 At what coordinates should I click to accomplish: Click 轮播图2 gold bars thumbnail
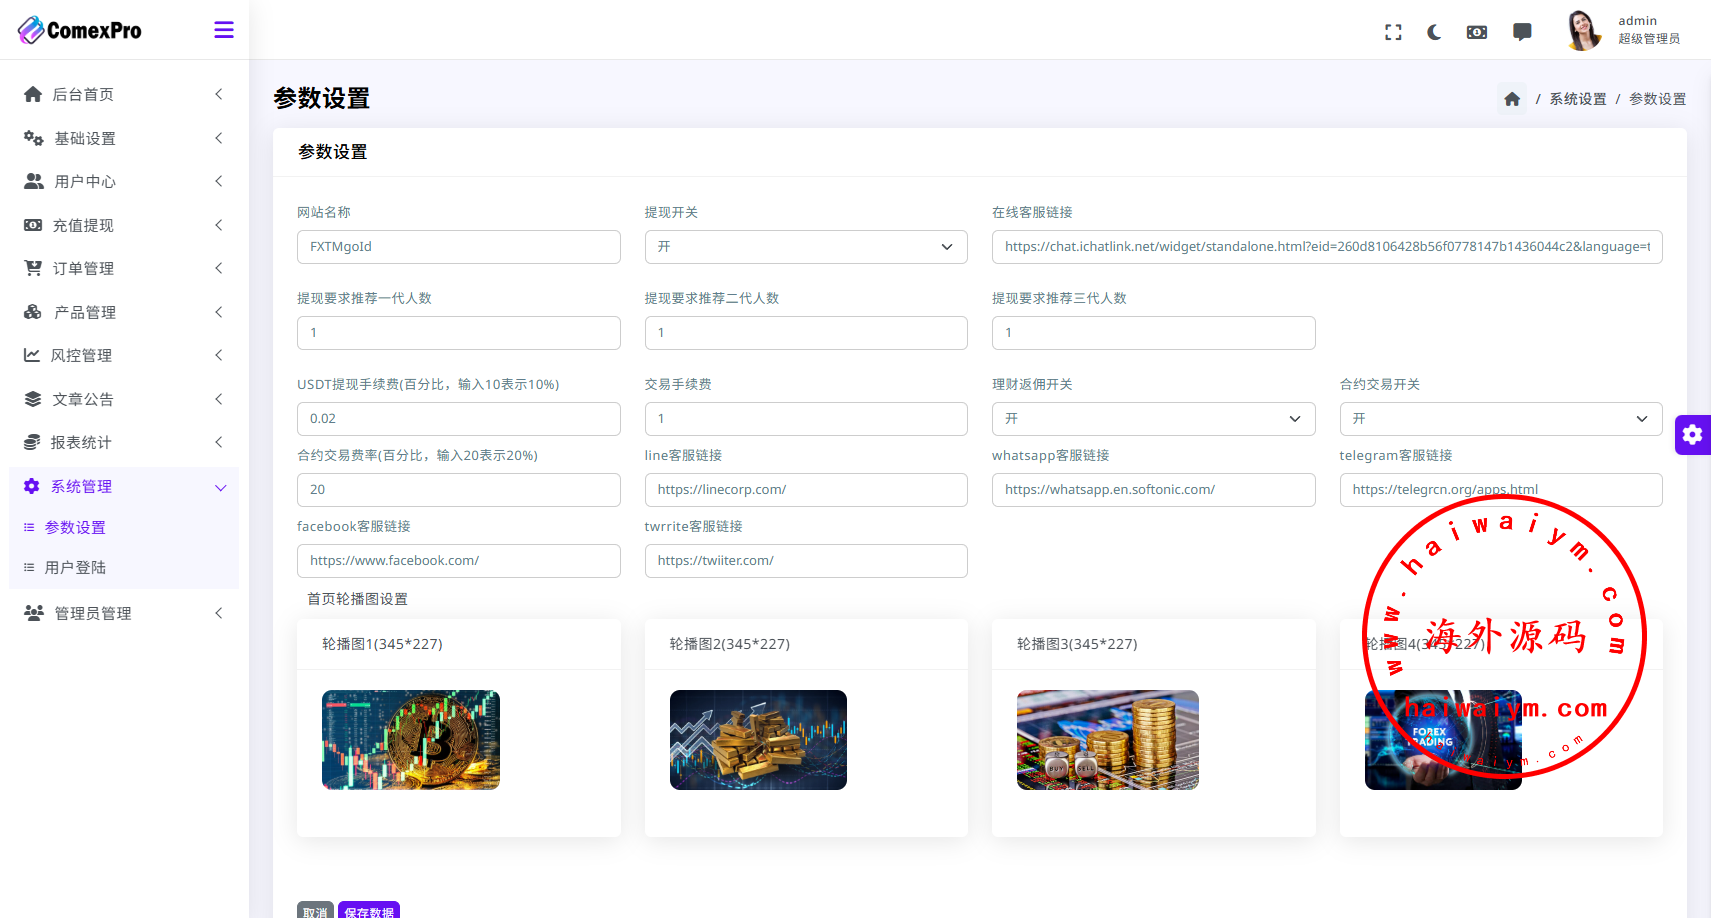[x=758, y=740]
